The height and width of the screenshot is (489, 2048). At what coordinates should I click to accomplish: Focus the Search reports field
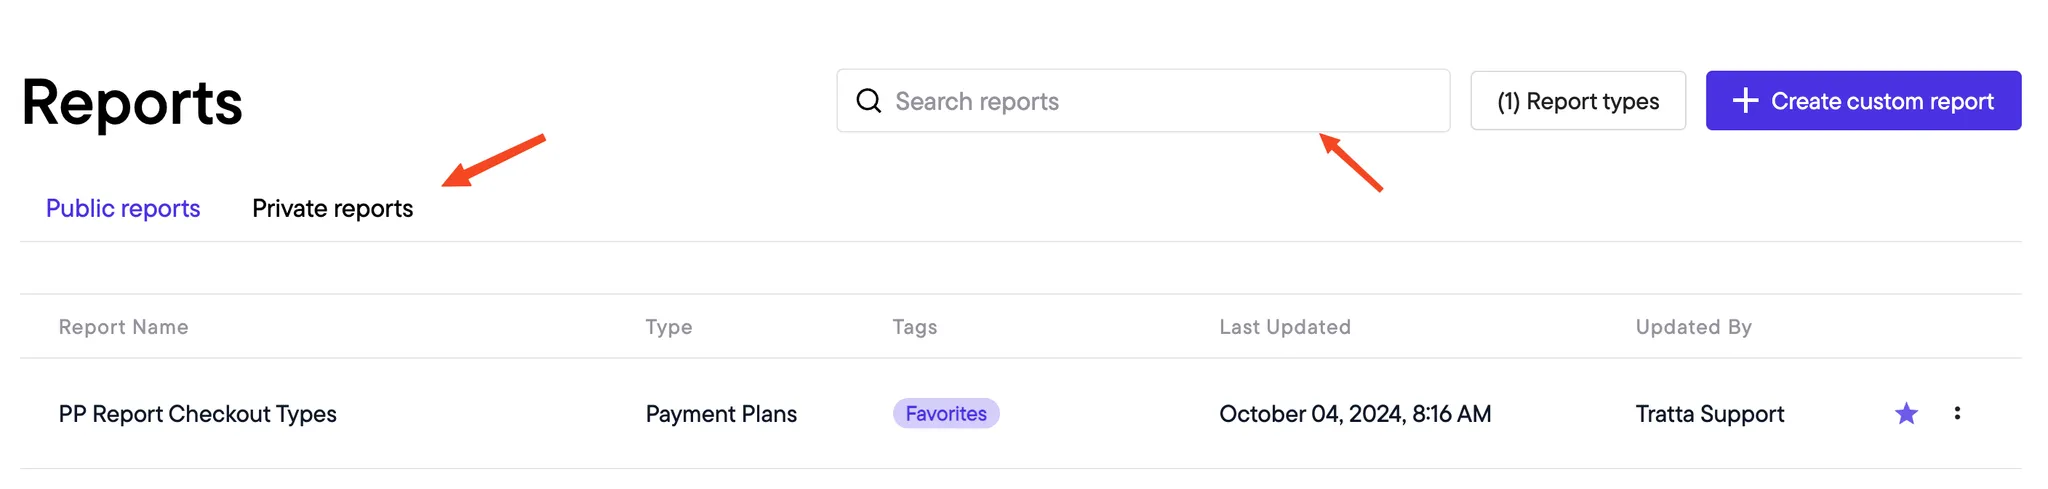tap(1143, 101)
